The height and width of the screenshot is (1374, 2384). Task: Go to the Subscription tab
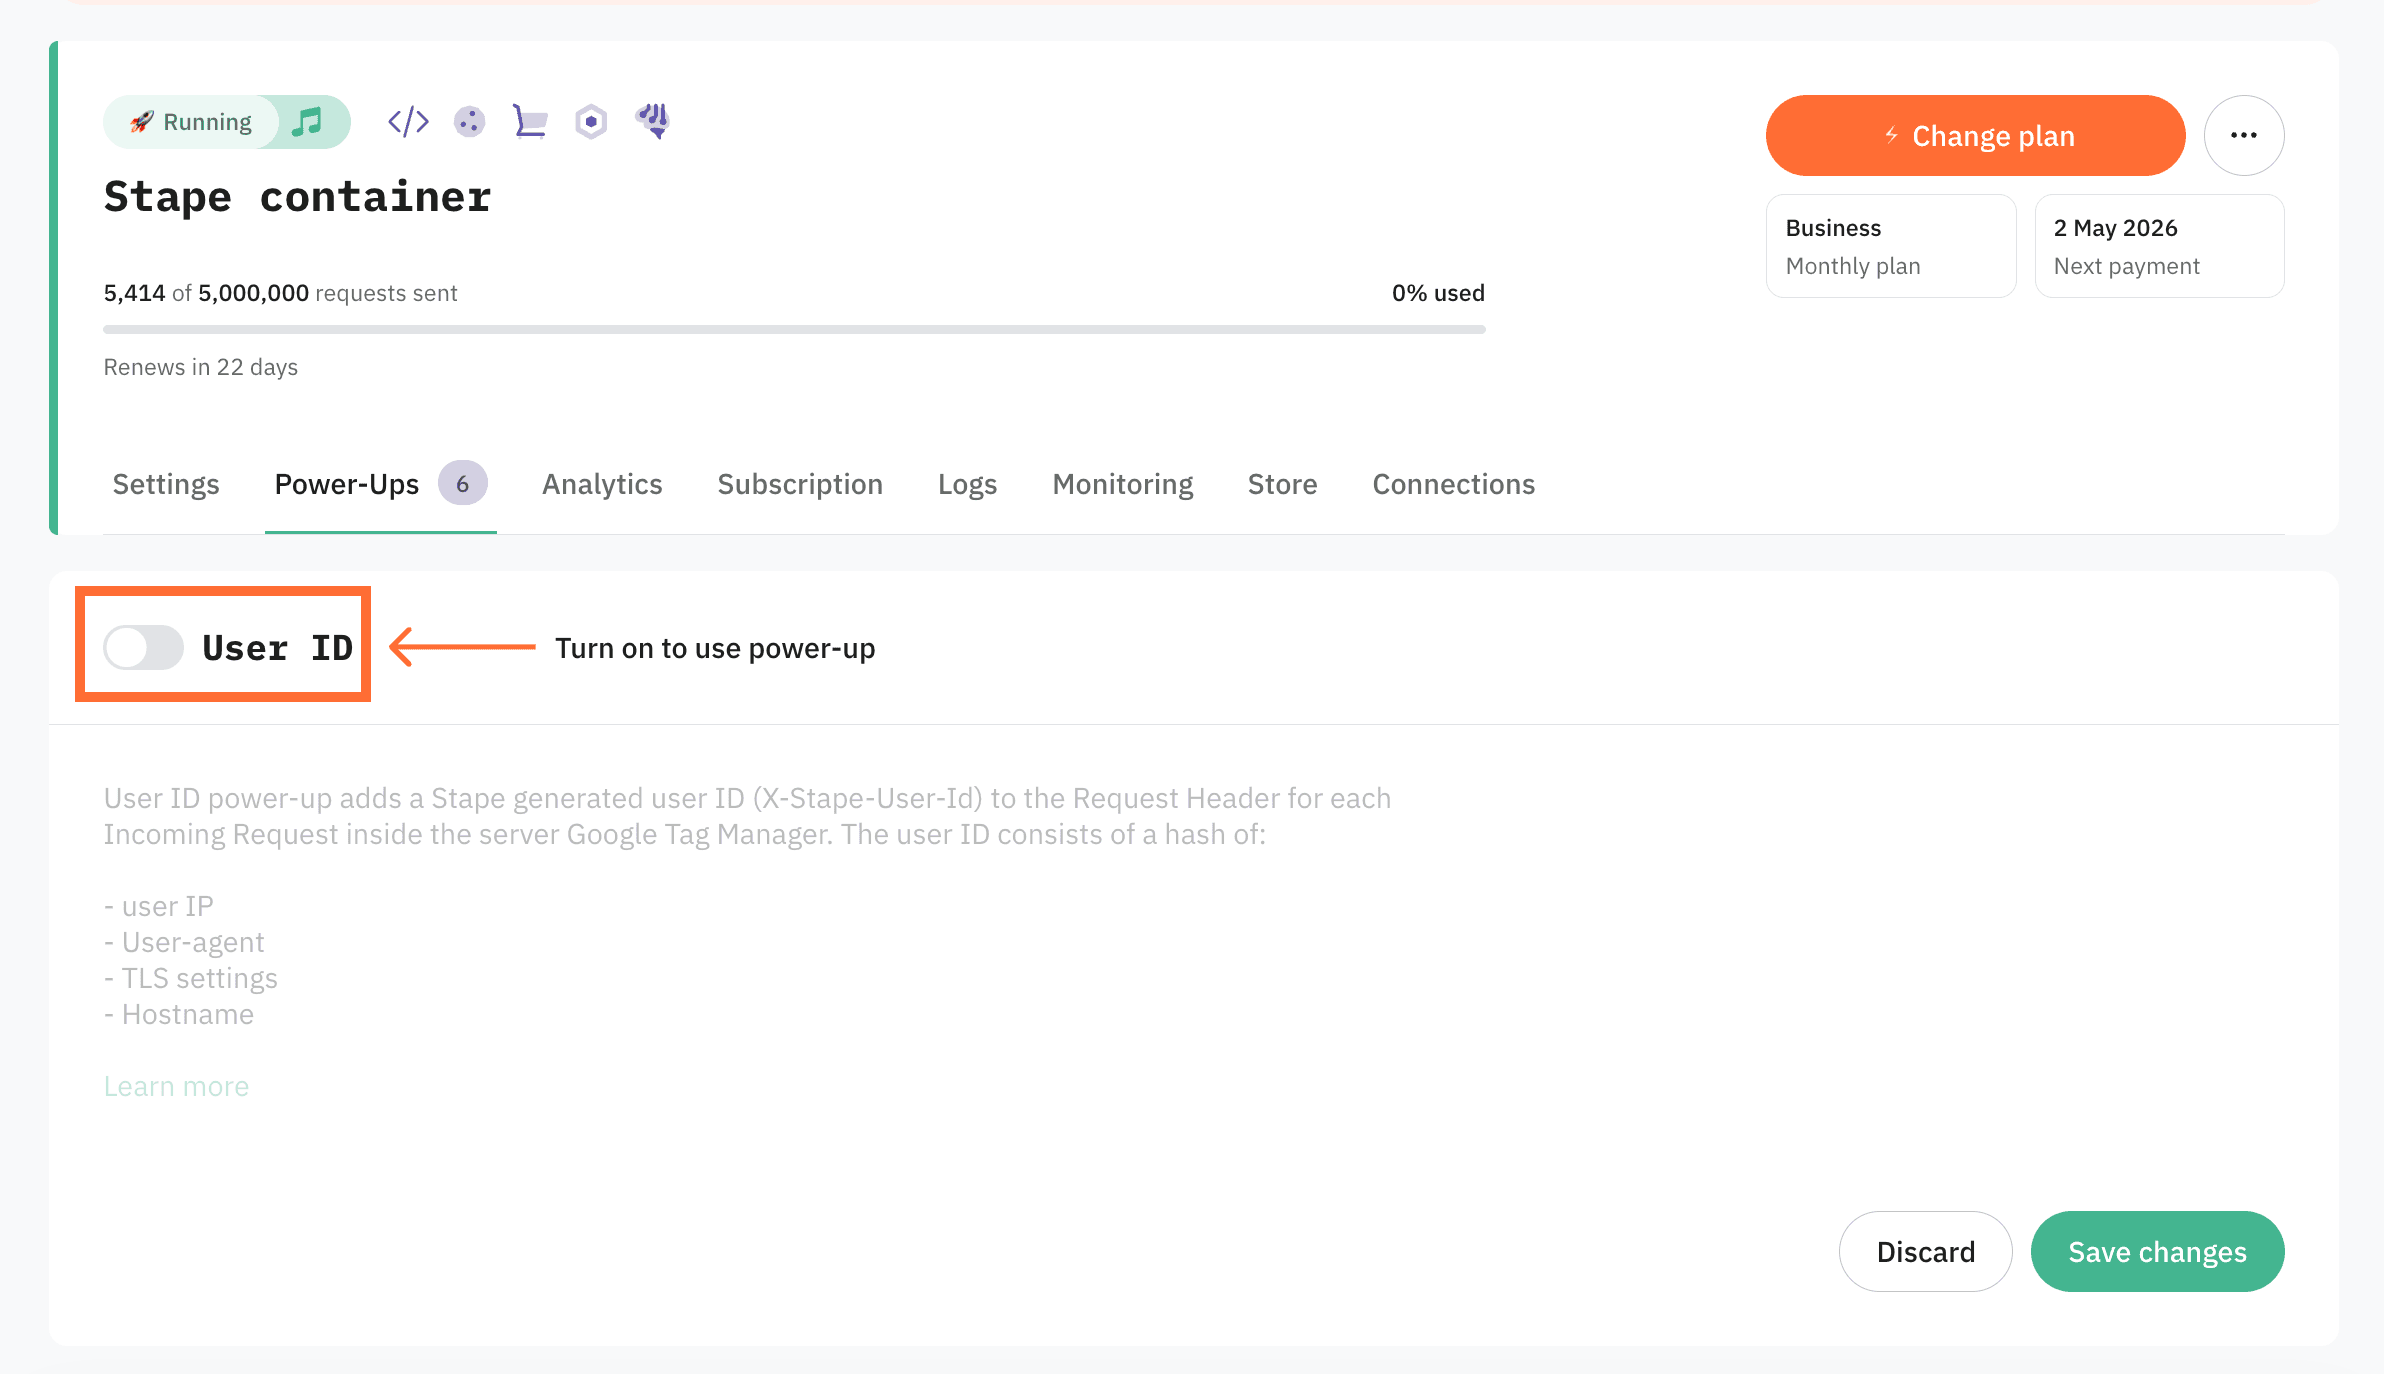click(800, 485)
